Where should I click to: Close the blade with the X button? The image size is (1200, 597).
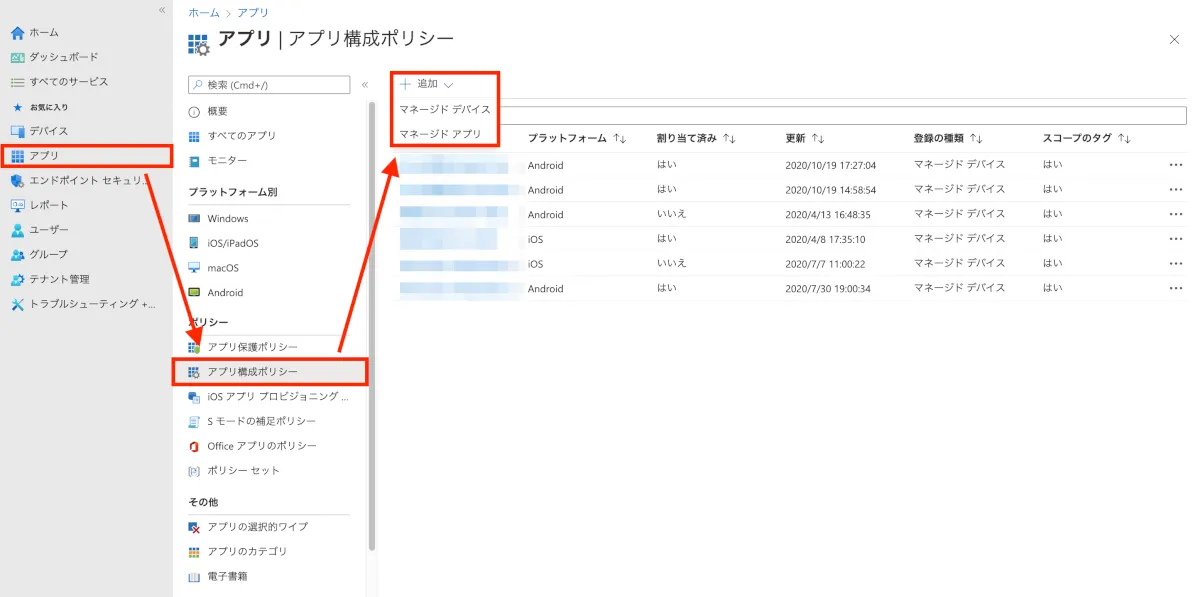[1174, 39]
